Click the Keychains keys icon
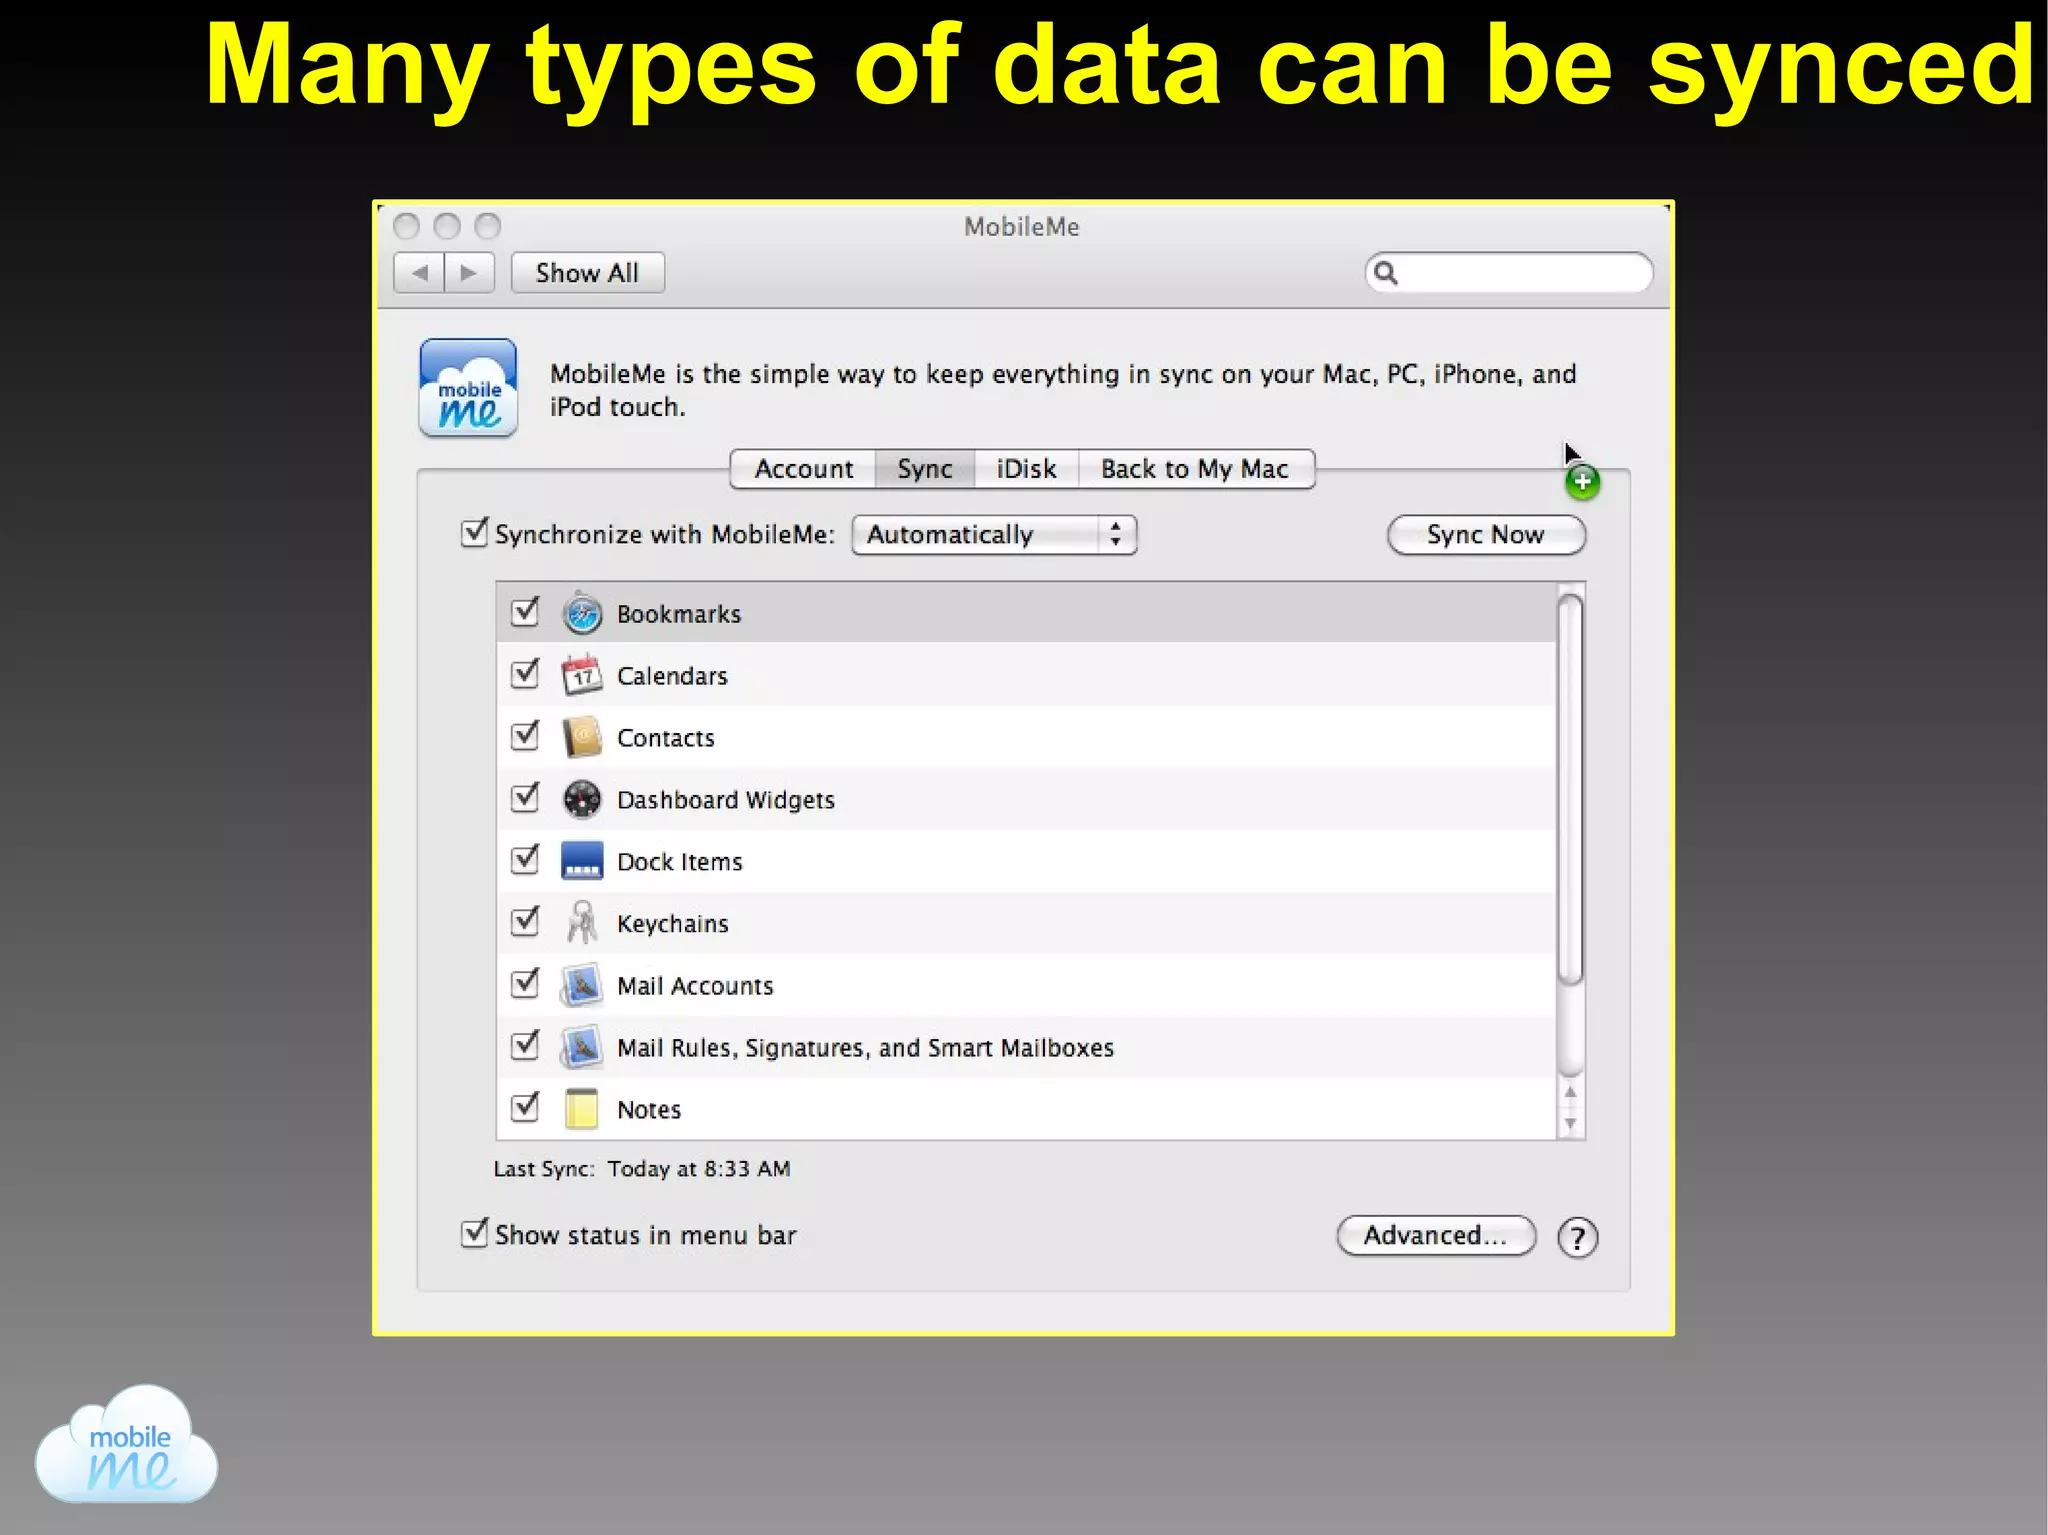The height and width of the screenshot is (1535, 2048). (581, 923)
